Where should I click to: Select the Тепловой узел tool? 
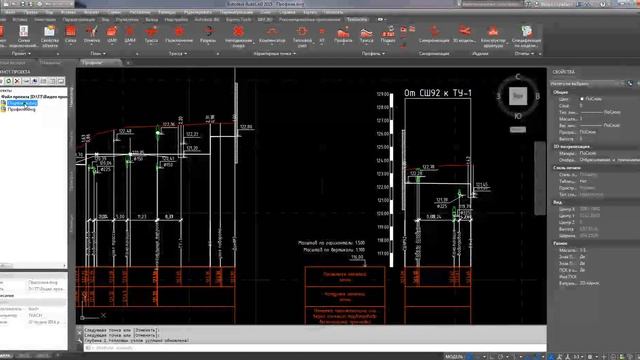pyautogui.click(x=302, y=36)
